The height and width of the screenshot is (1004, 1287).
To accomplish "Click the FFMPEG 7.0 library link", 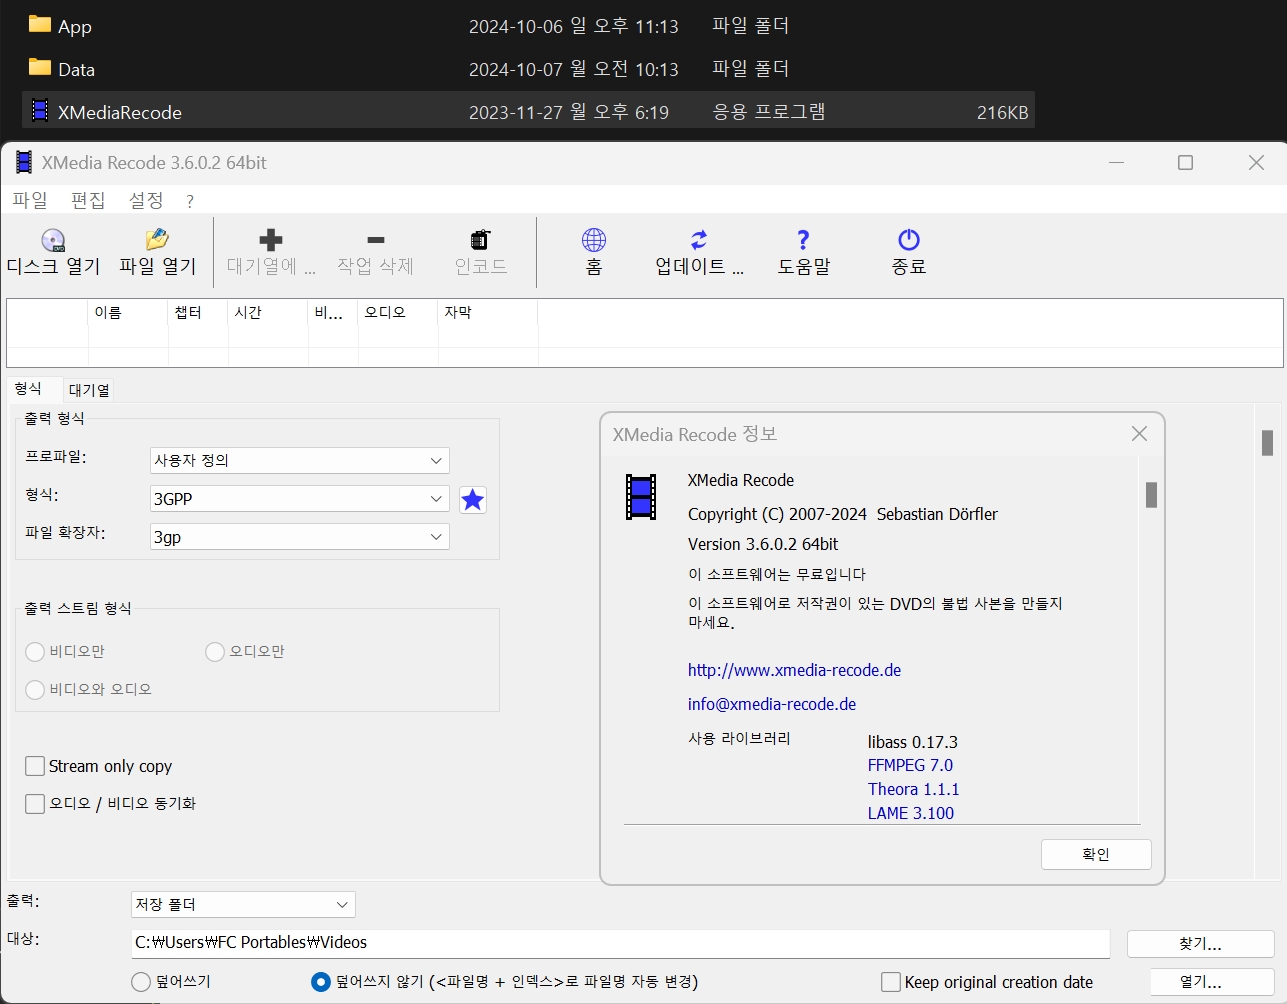I will pyautogui.click(x=910, y=765).
